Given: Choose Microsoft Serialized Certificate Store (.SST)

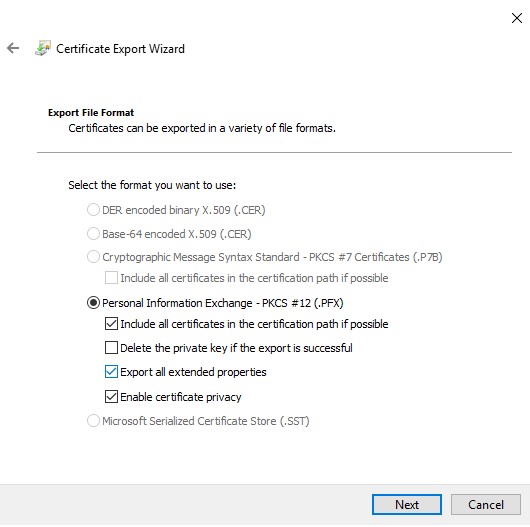Looking at the screenshot, I should 93,421.
